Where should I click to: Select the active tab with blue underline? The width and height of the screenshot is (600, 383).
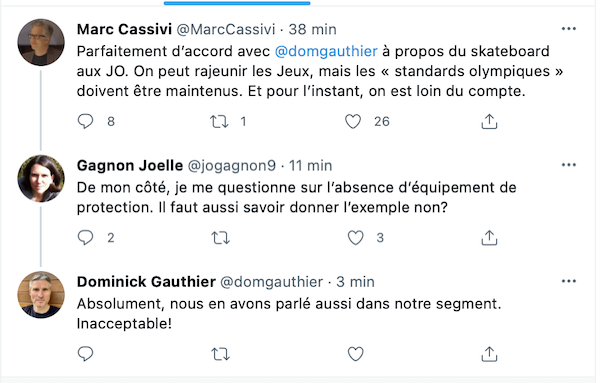click(x=237, y=3)
